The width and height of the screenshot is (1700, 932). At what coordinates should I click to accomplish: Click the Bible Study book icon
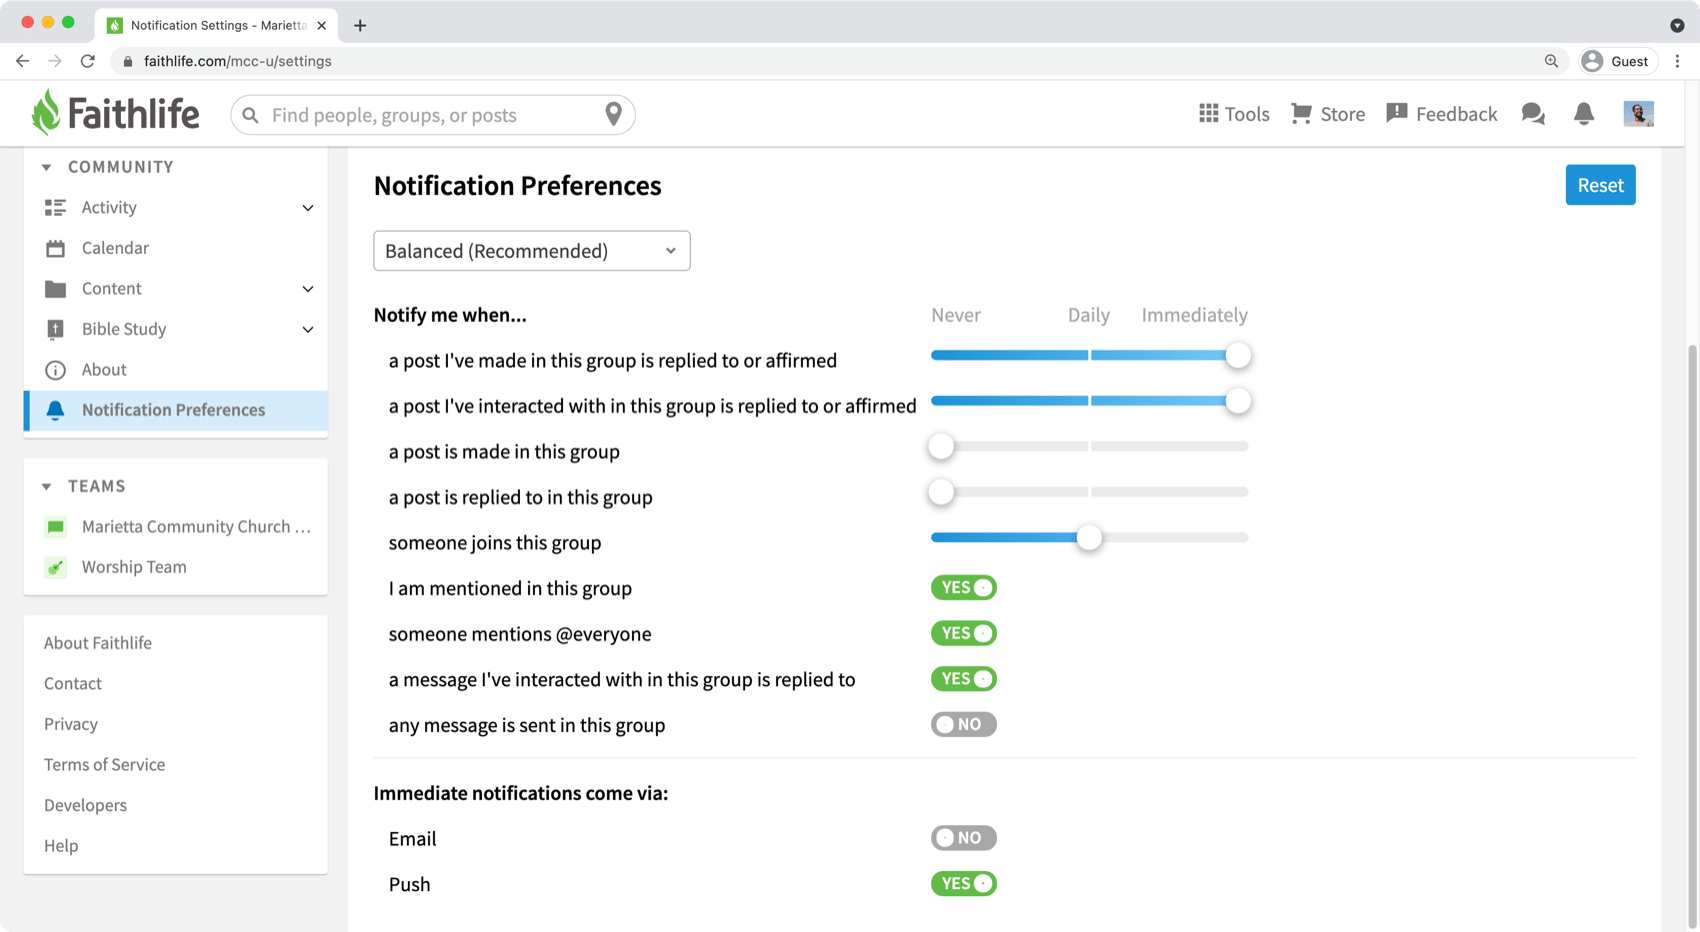click(x=55, y=329)
